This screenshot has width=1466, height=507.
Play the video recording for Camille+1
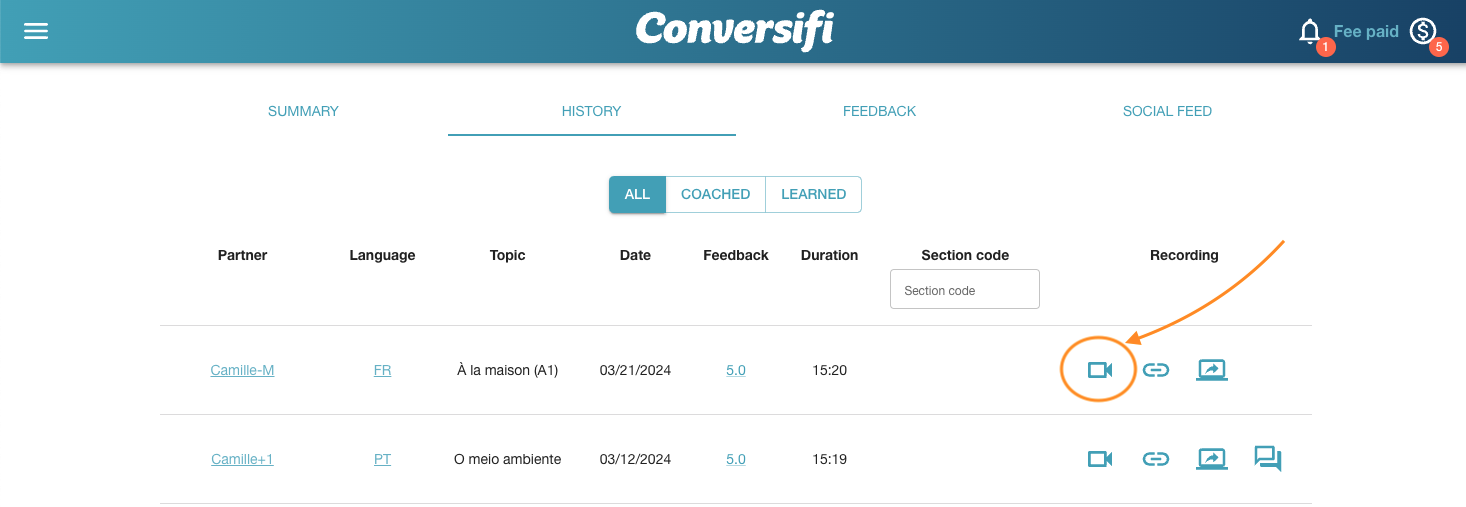1100,459
